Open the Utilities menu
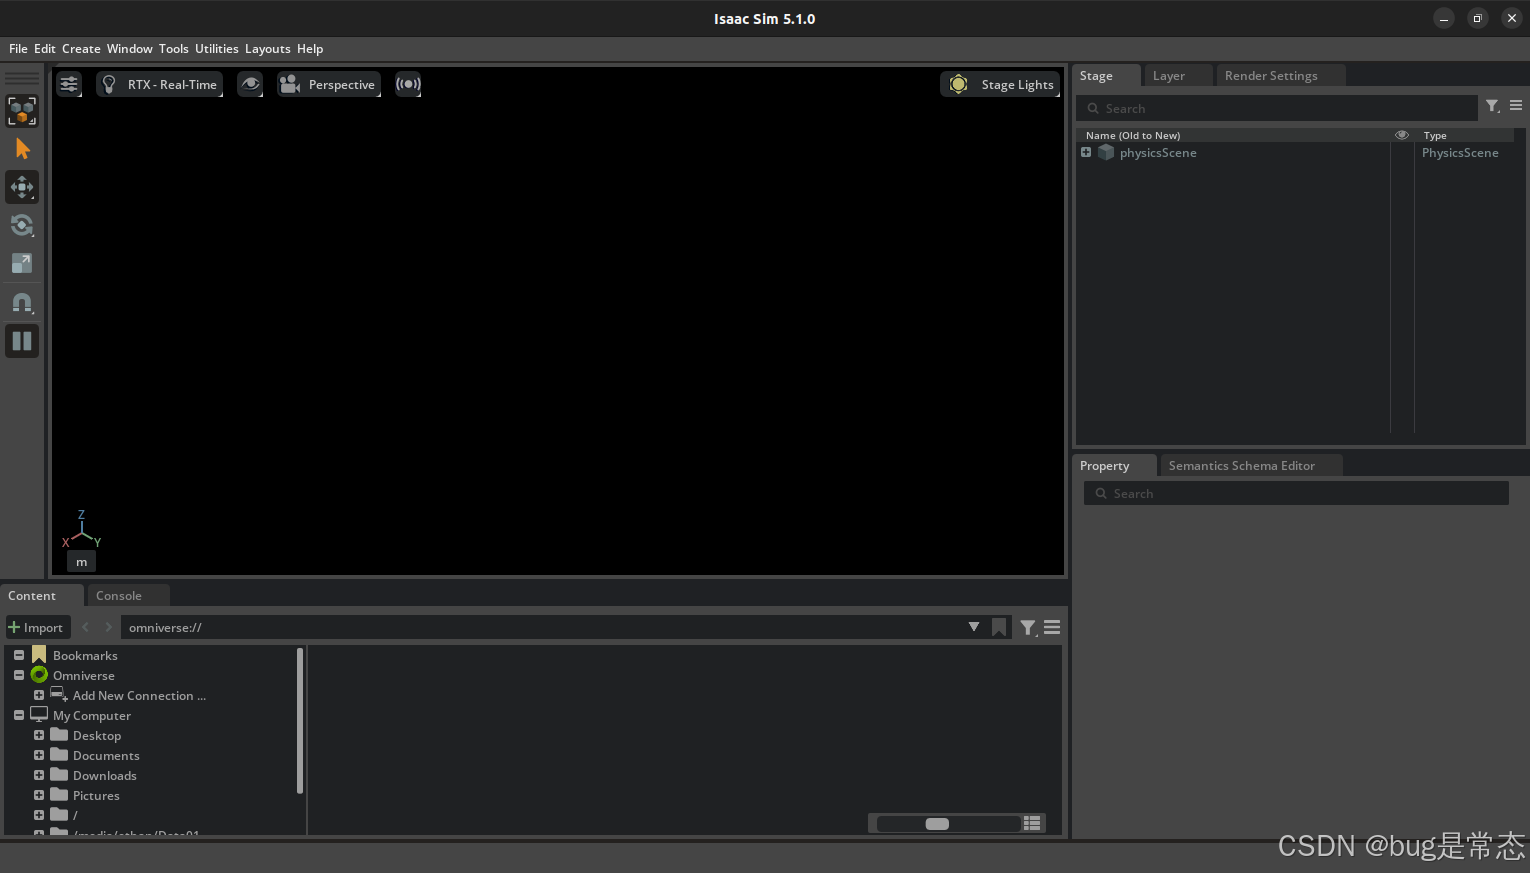1530x873 pixels. click(x=217, y=49)
